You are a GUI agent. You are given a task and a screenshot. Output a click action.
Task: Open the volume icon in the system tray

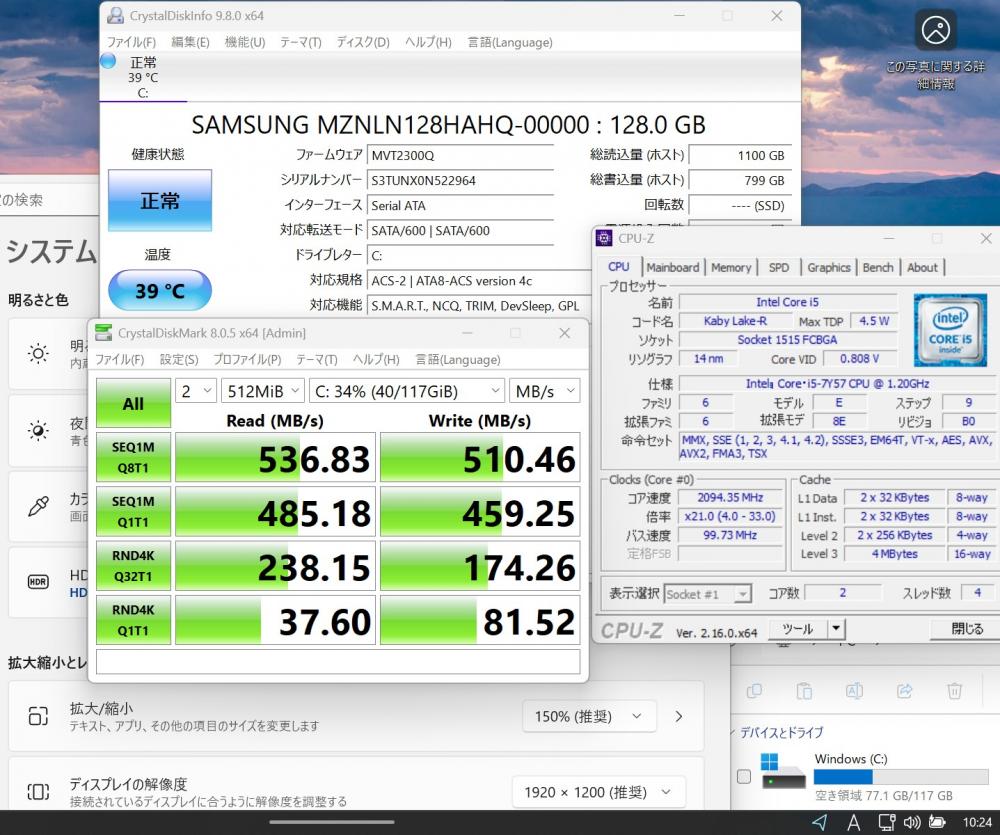click(911, 822)
